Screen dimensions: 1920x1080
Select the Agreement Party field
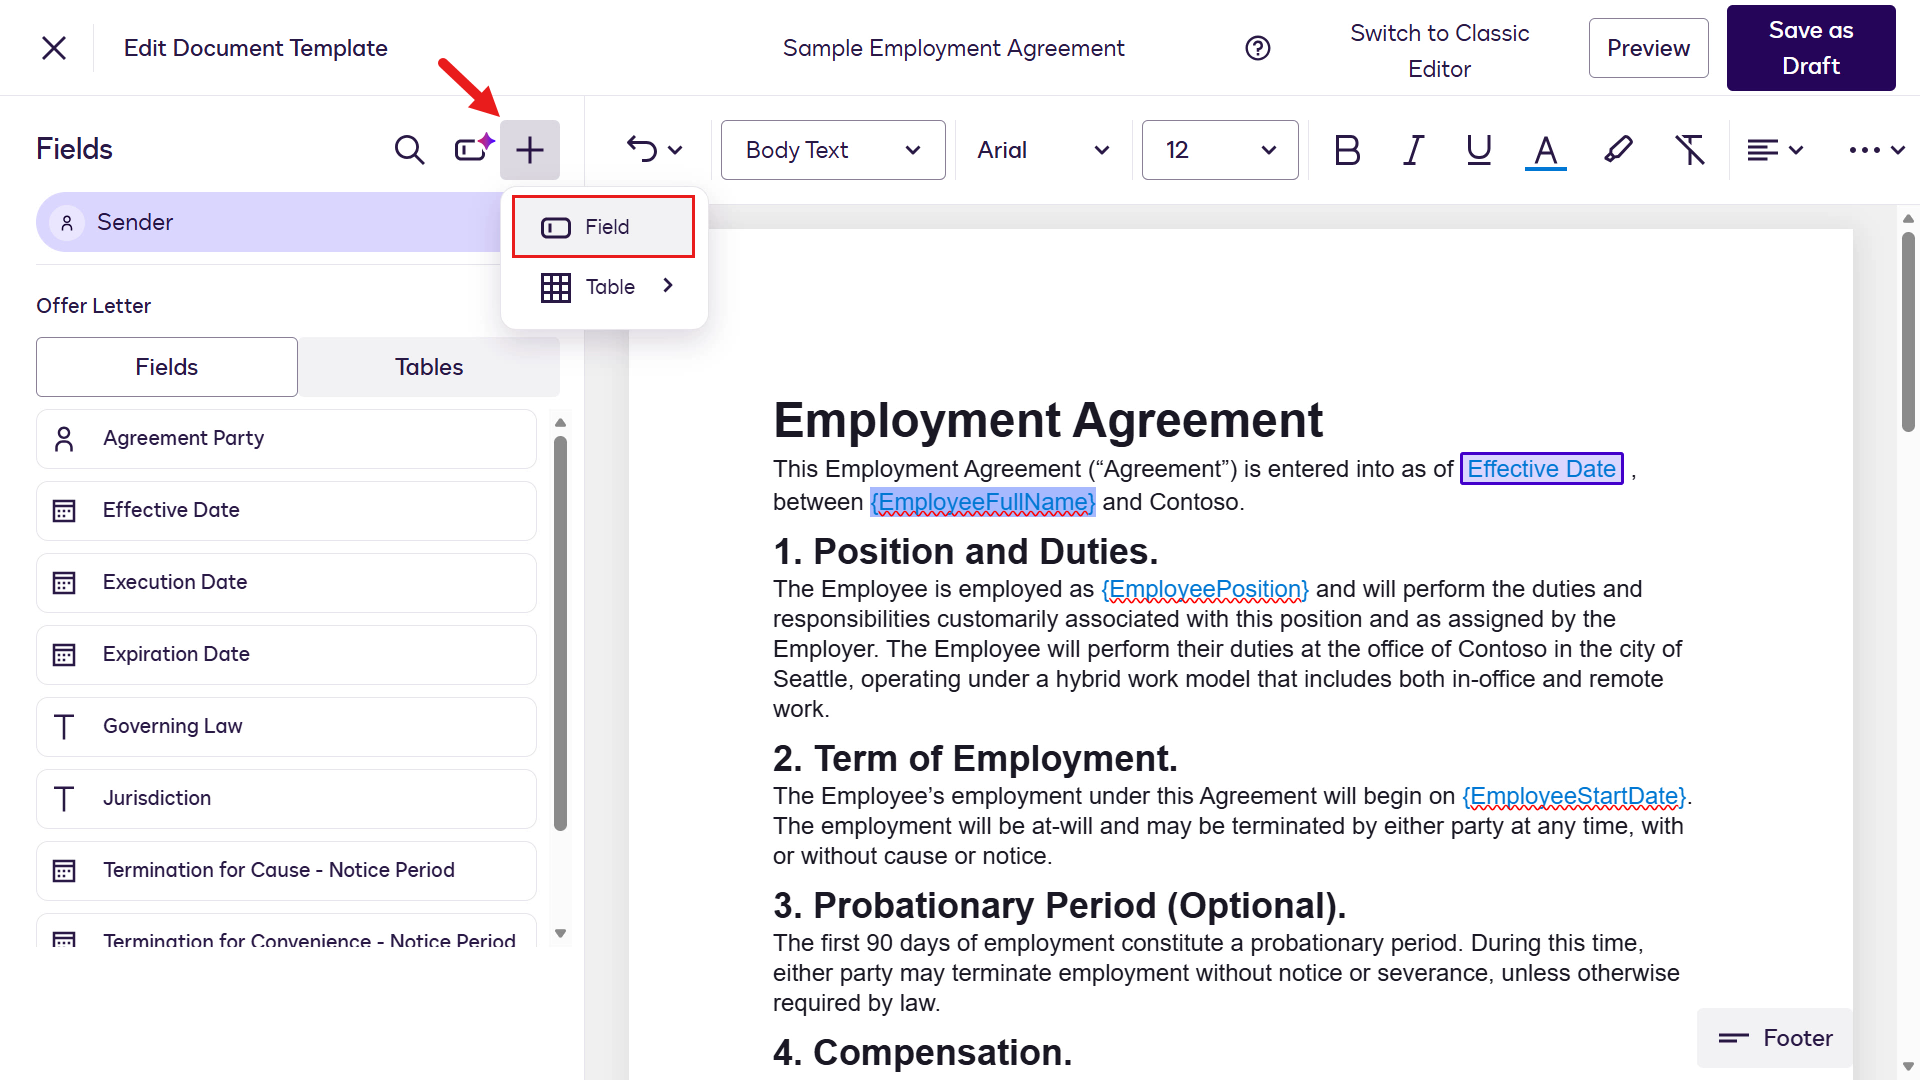tap(286, 438)
